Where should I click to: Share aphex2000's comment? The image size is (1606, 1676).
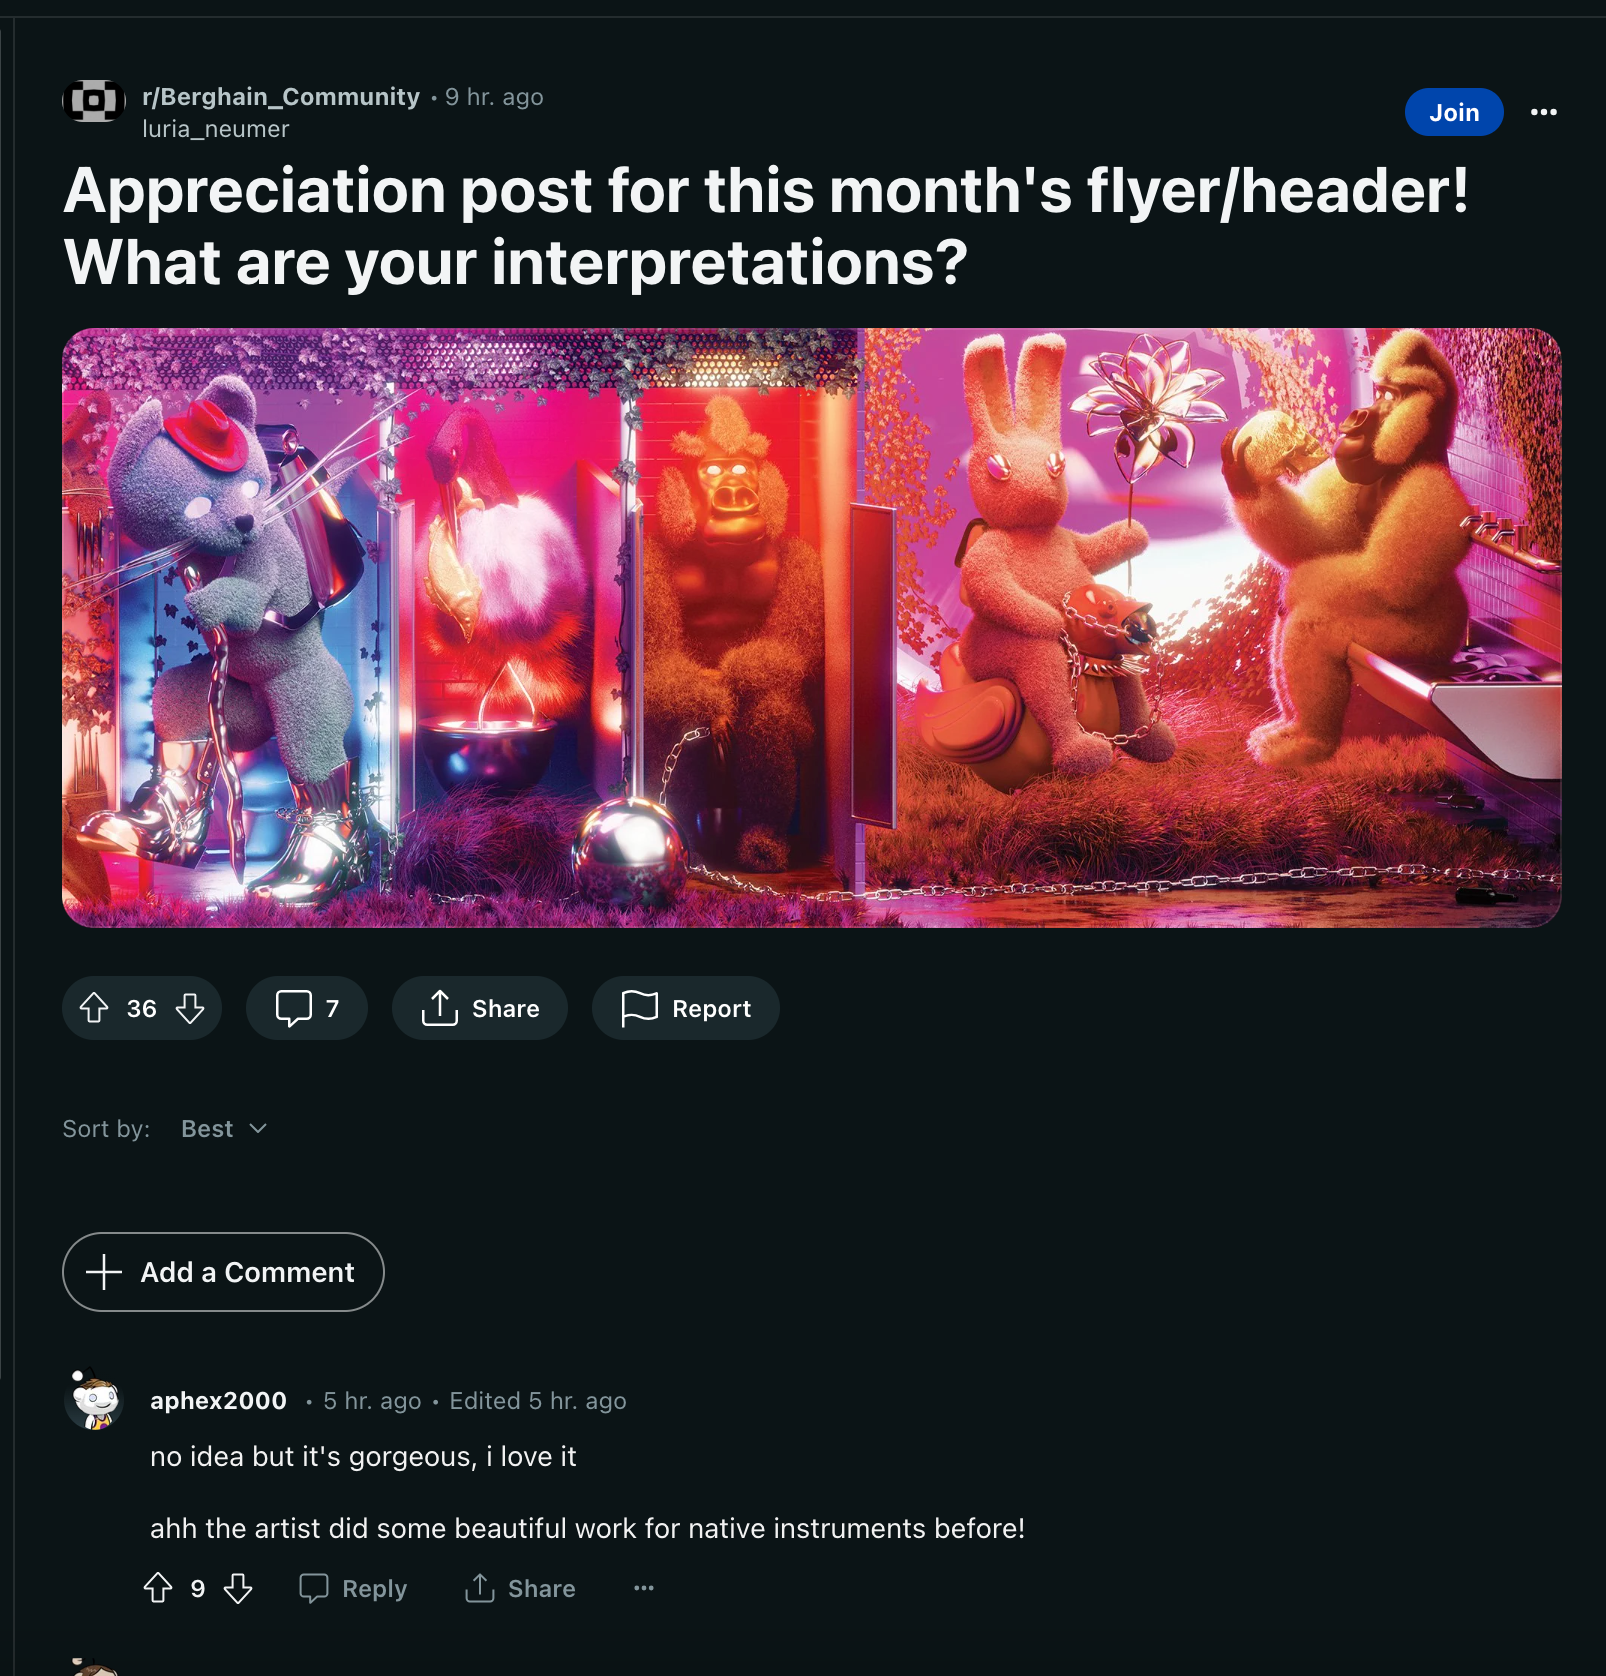(520, 1588)
